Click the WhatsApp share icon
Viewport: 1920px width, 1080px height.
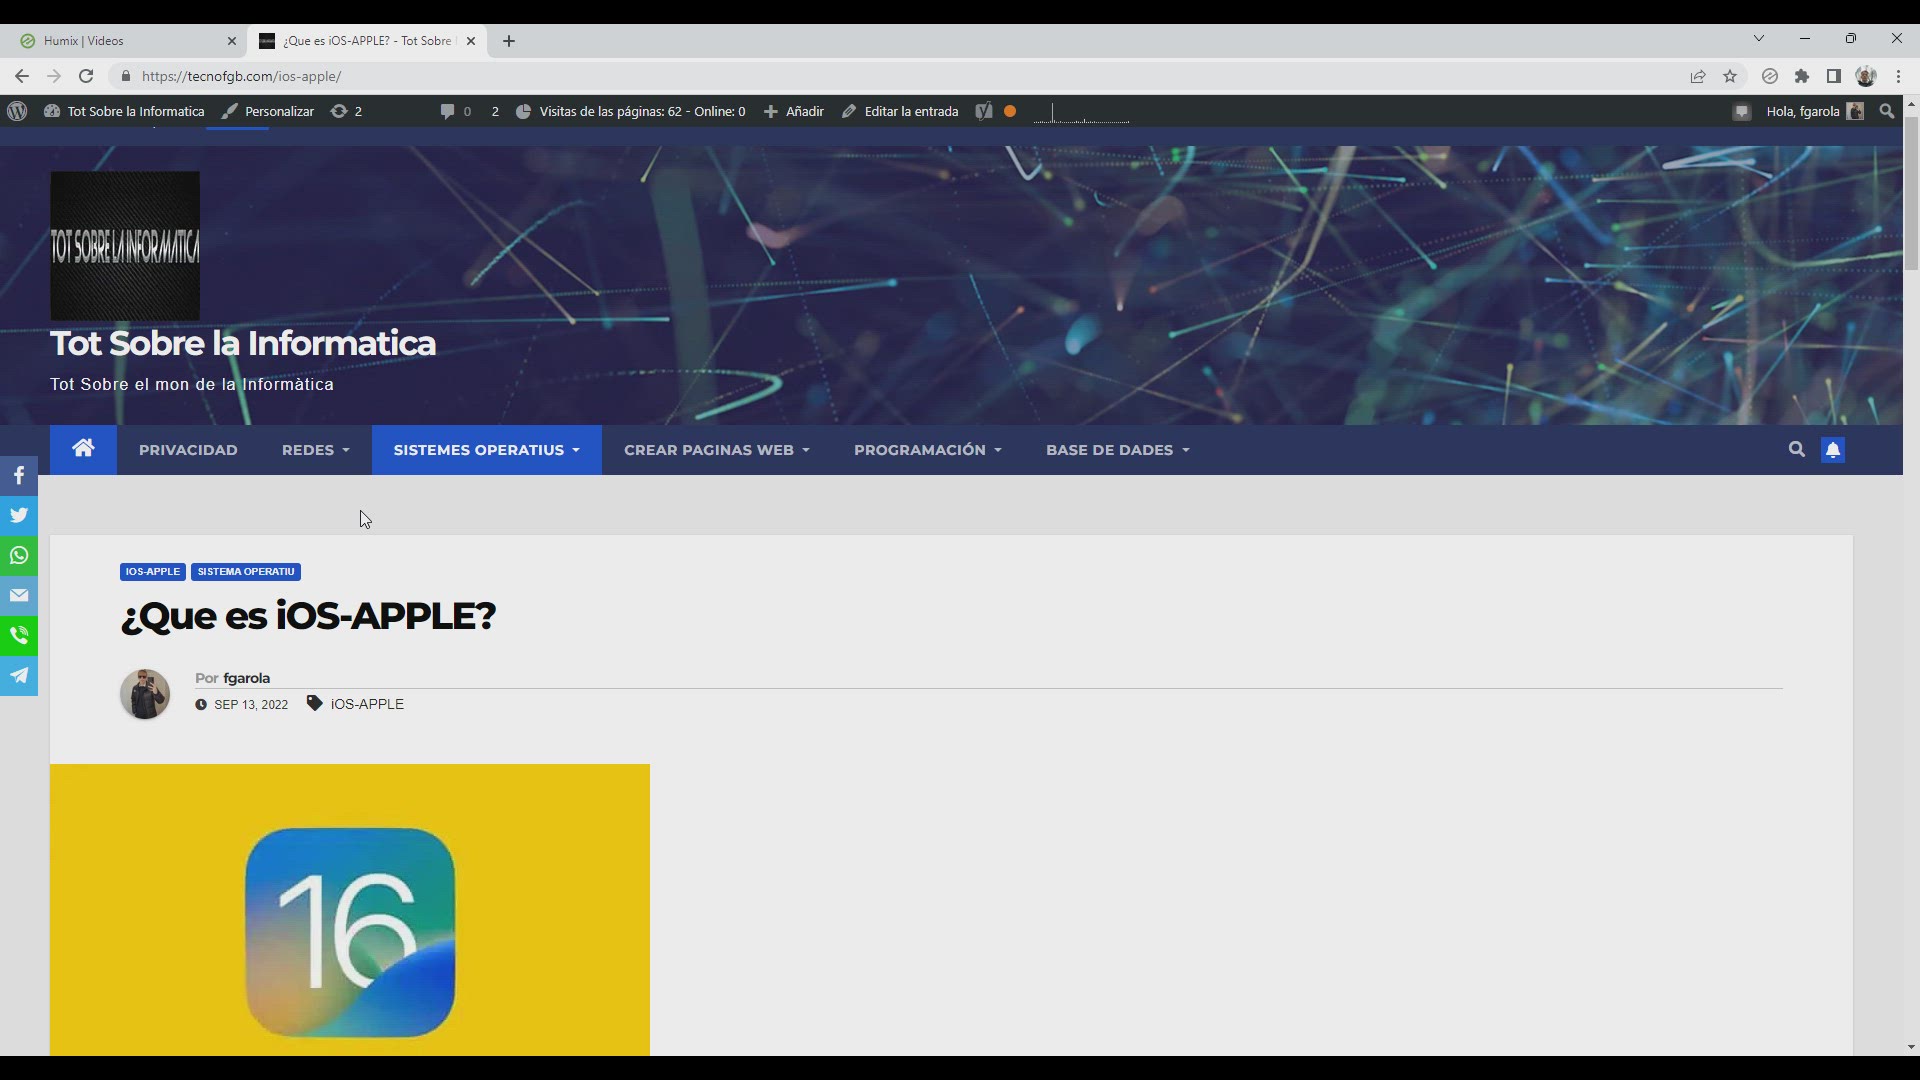(19, 556)
